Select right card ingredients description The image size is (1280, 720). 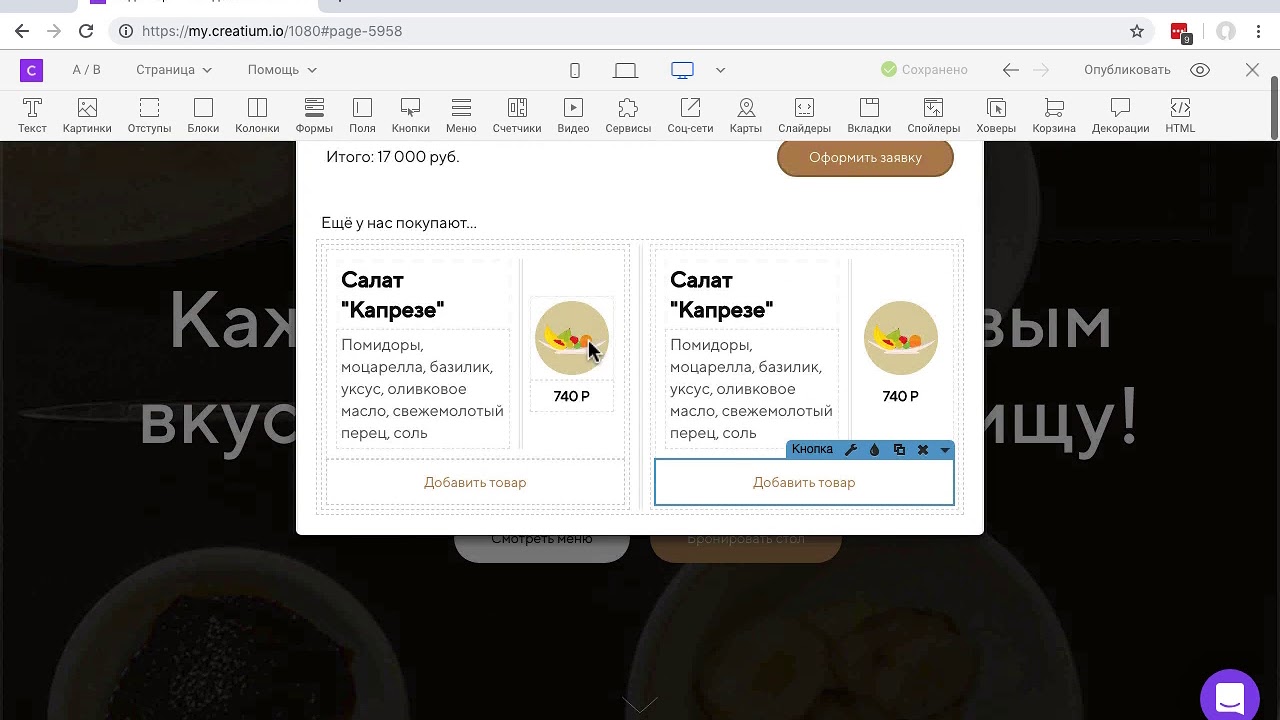[x=752, y=389]
